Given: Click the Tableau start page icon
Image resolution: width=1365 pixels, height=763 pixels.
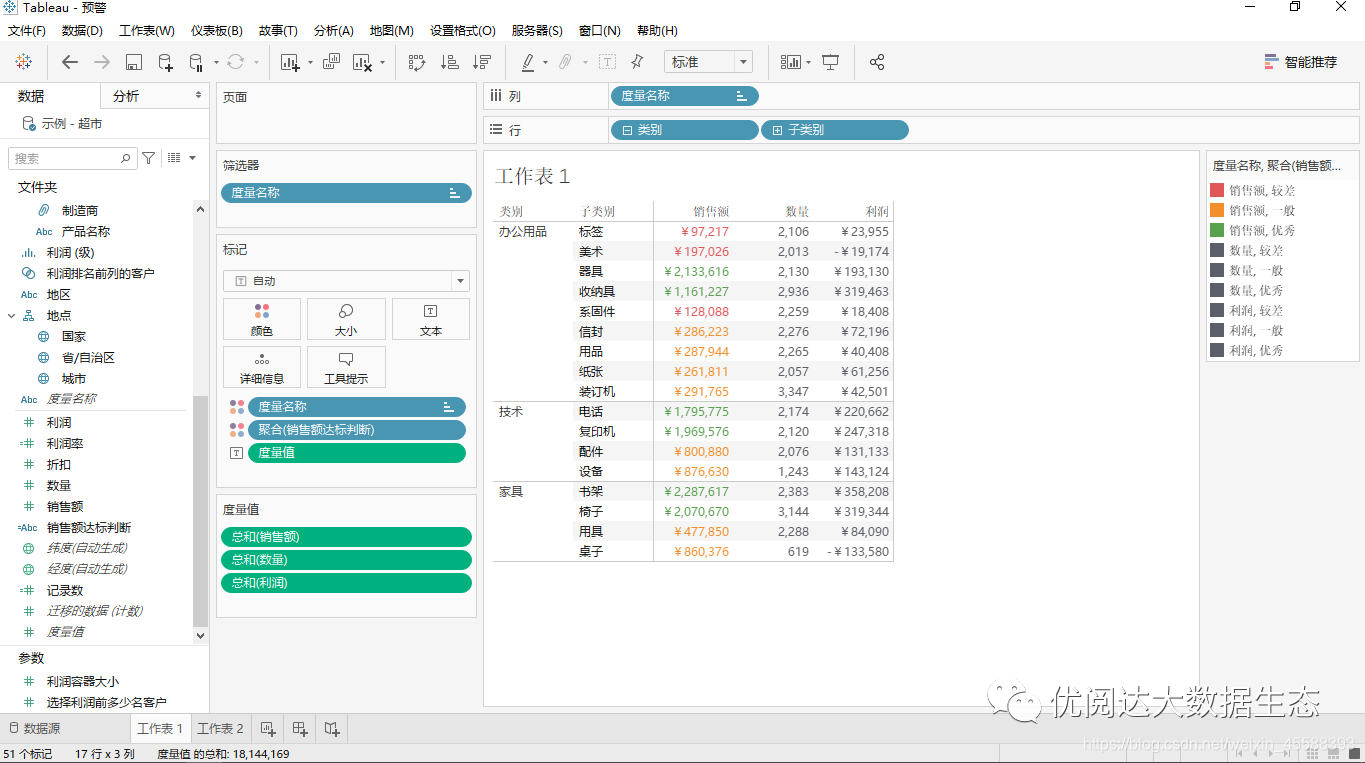Looking at the screenshot, I should point(23,62).
